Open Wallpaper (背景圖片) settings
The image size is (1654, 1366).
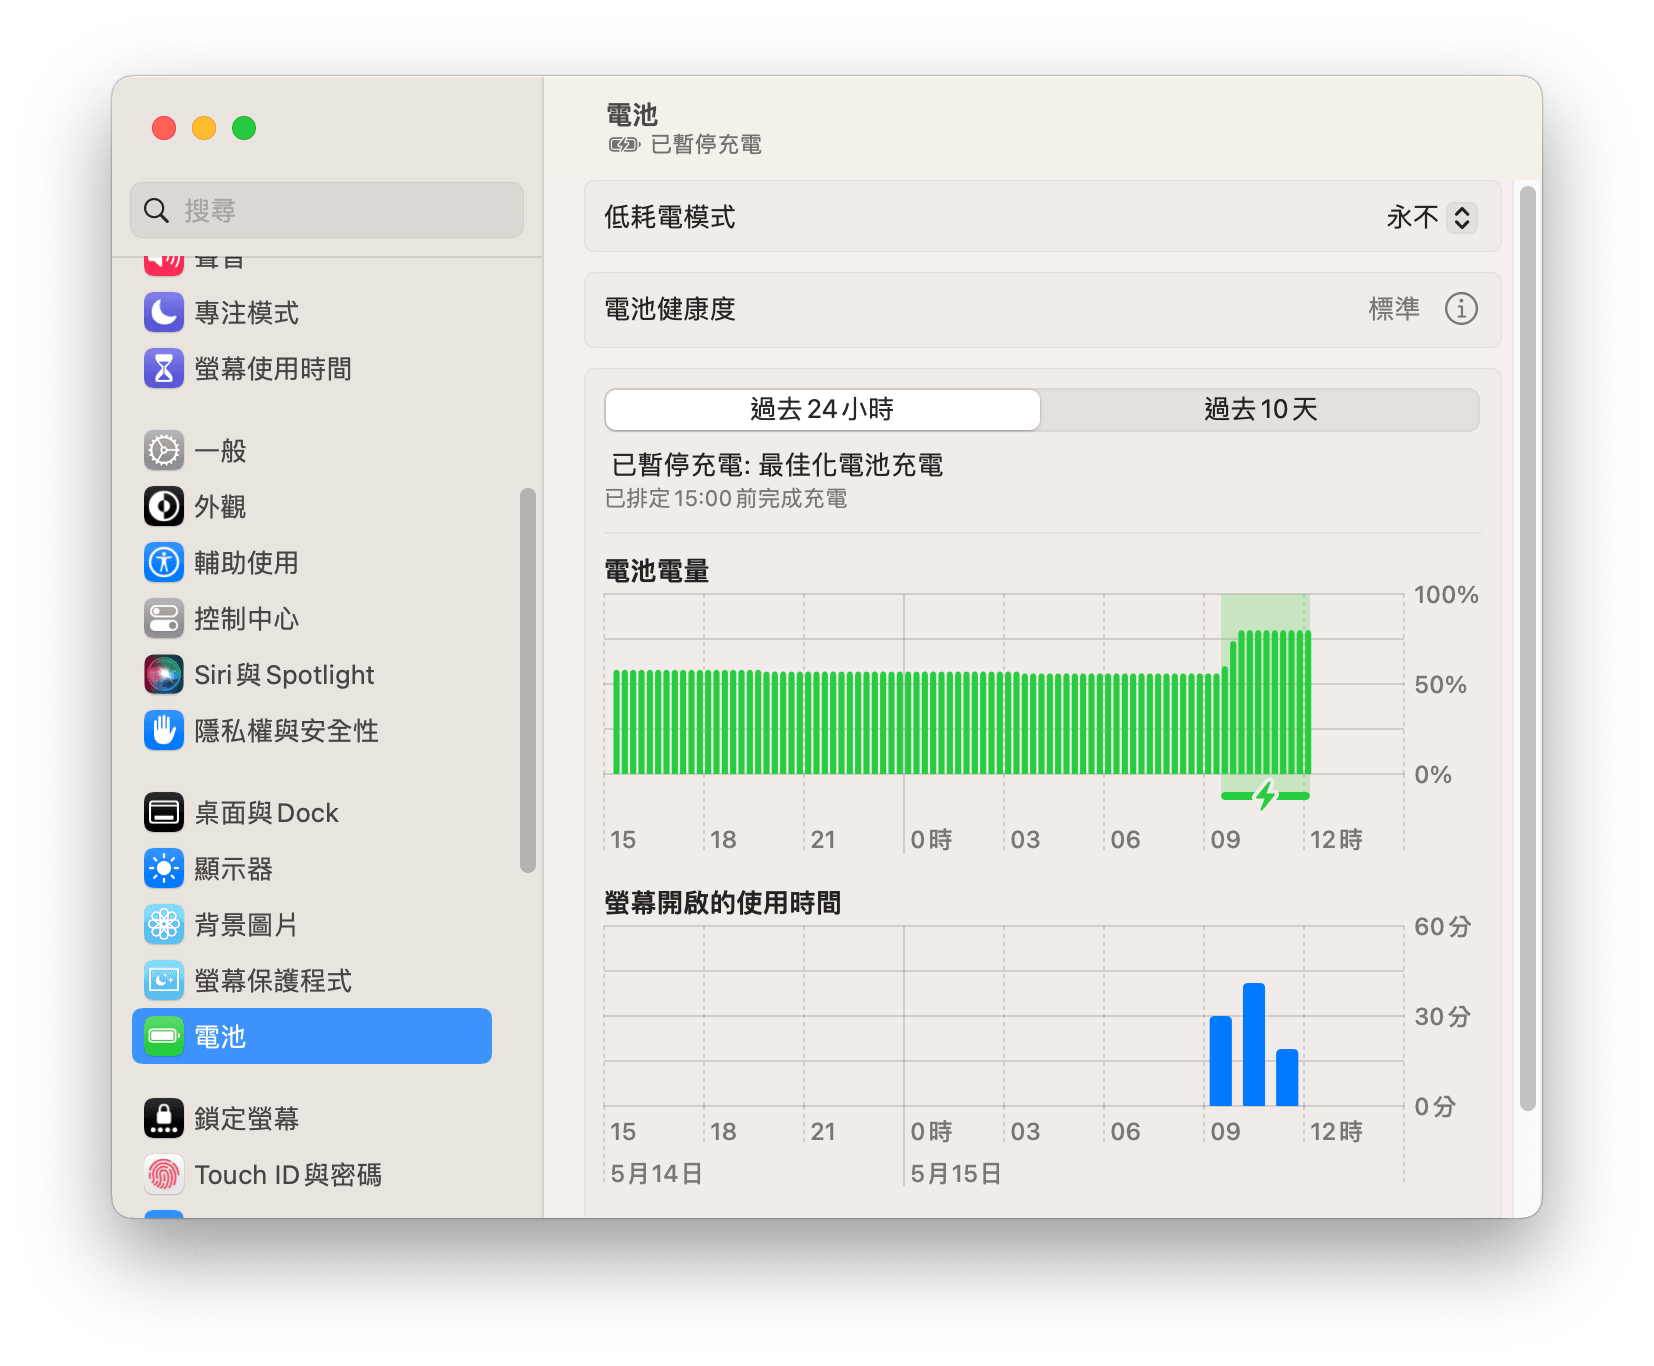click(x=246, y=924)
